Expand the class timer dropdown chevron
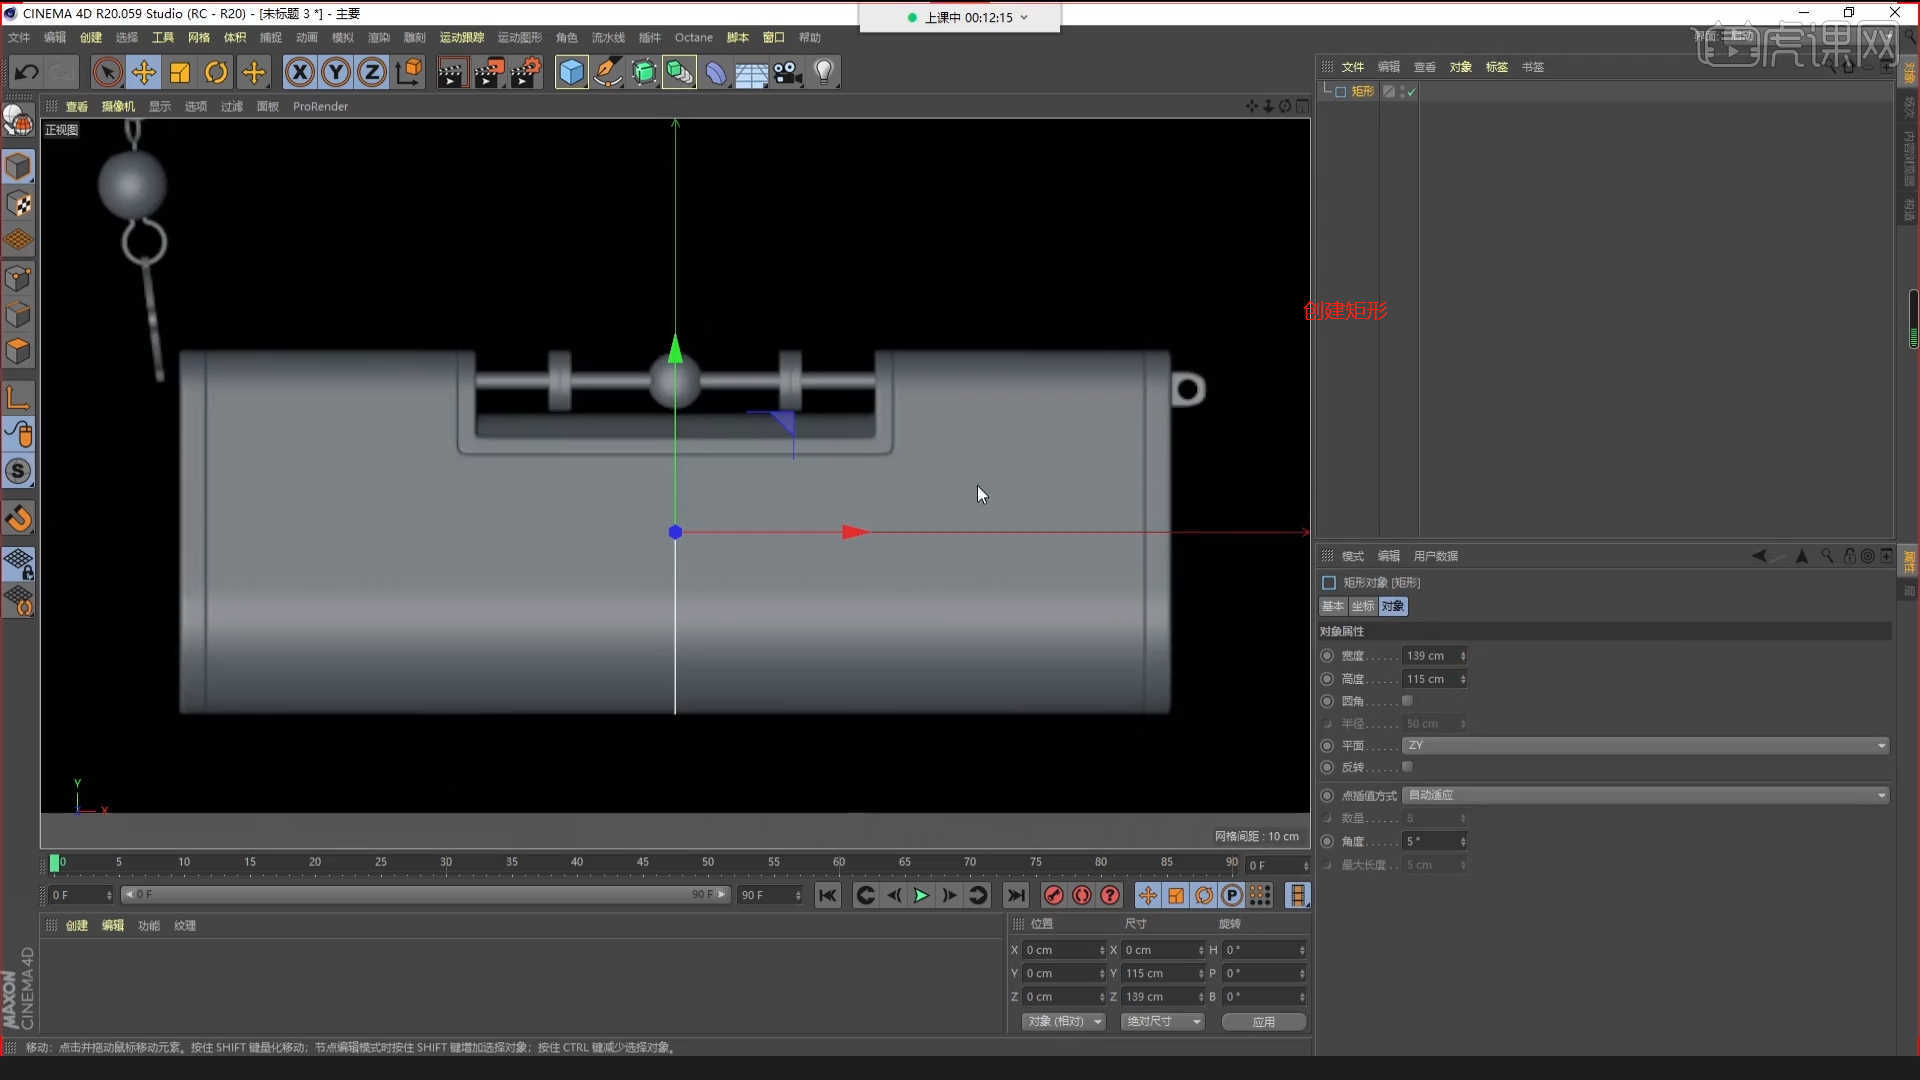The height and width of the screenshot is (1080, 1920). point(1024,17)
